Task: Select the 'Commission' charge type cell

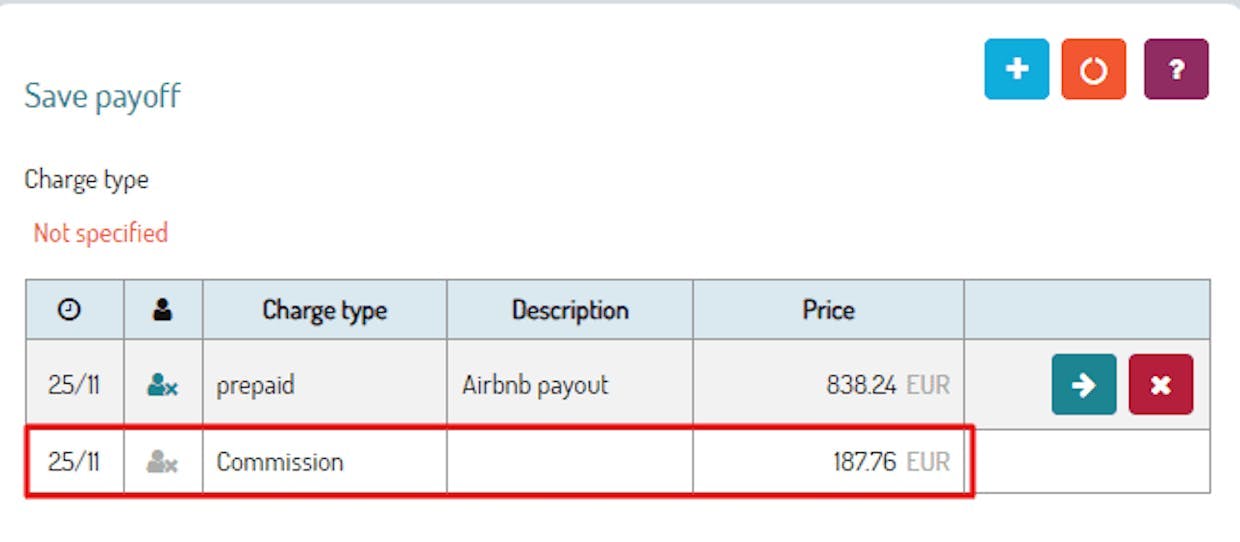Action: point(280,462)
